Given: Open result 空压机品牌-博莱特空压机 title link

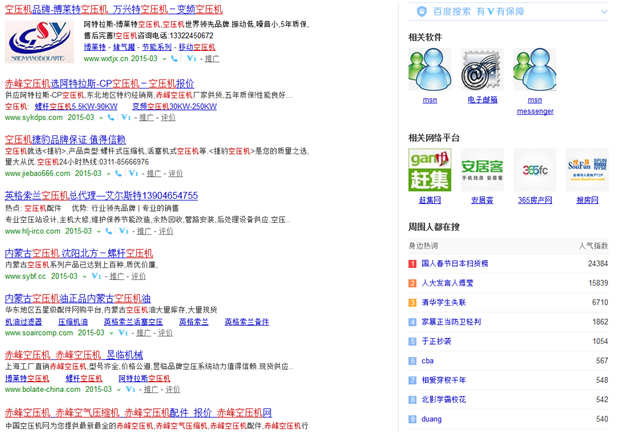Looking at the screenshot, I should 114,9.
